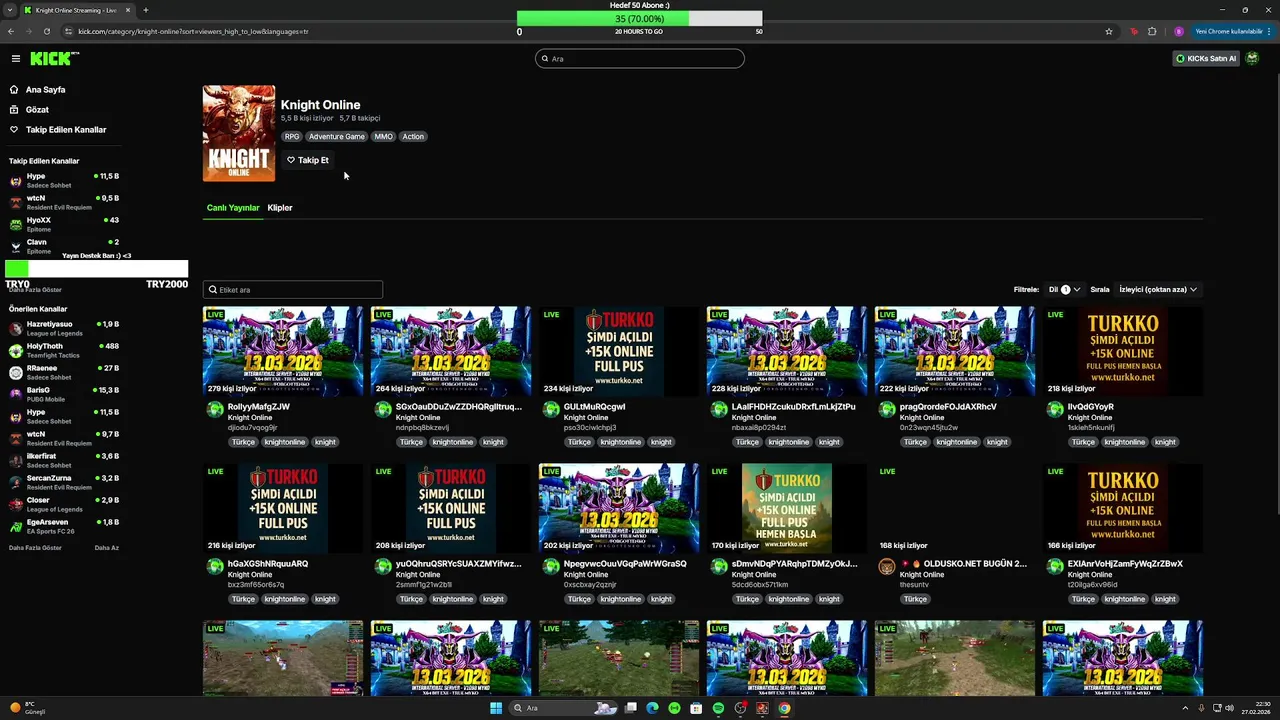Open Microsoft Edge from the taskbar
The image size is (1280, 720).
coord(652,708)
